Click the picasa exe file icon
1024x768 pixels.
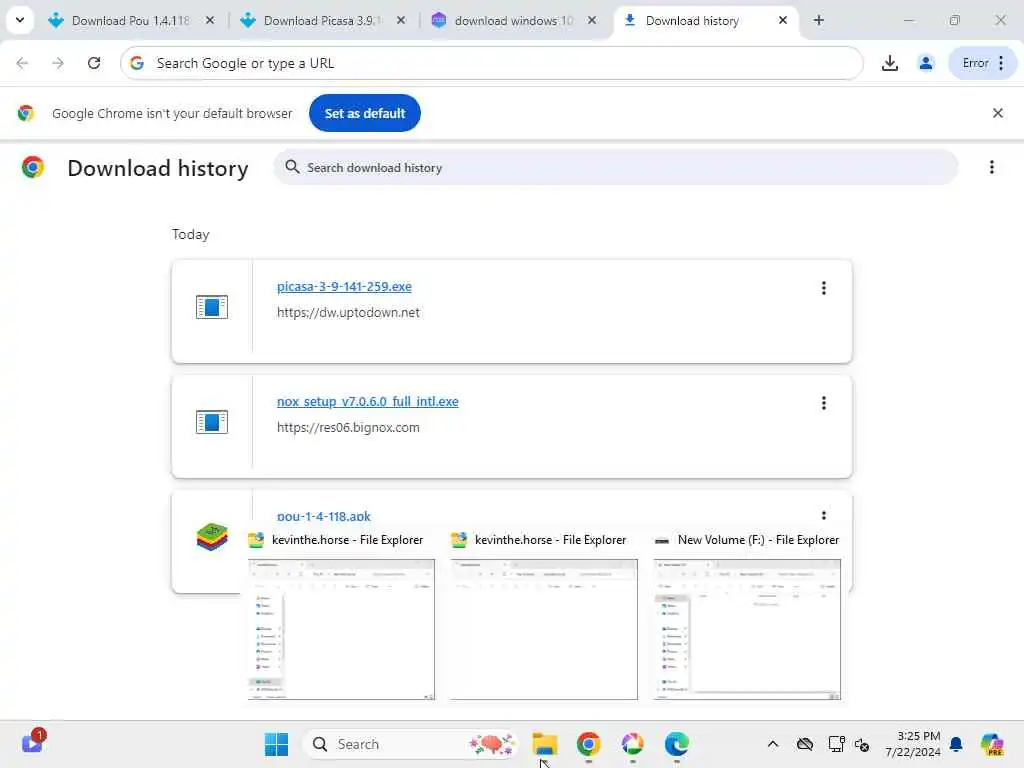pos(212,307)
